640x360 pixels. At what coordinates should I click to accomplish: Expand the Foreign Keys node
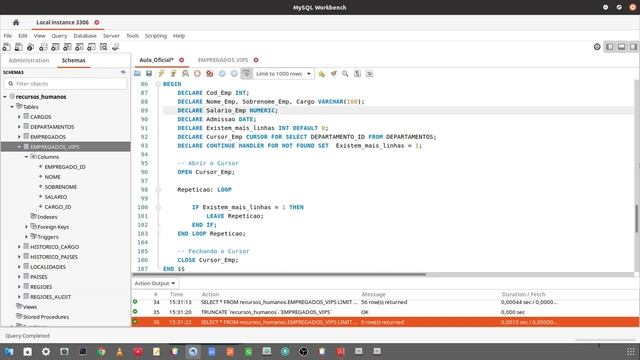click(x=27, y=227)
